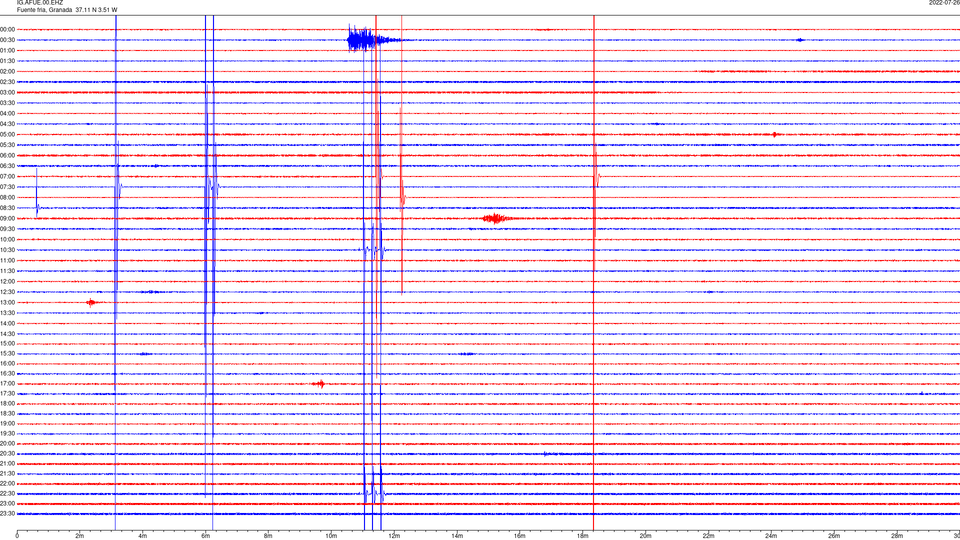Click the small blue event near 25m on 00:30 trace
The height and width of the screenshot is (540, 960).
pos(800,40)
